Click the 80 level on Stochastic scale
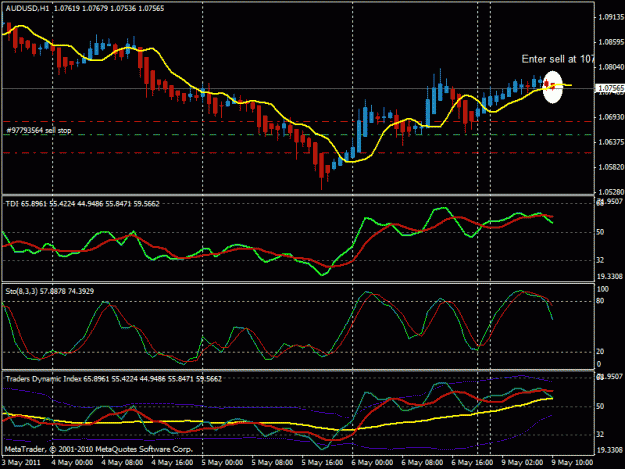625x469 pixels. 600,301
